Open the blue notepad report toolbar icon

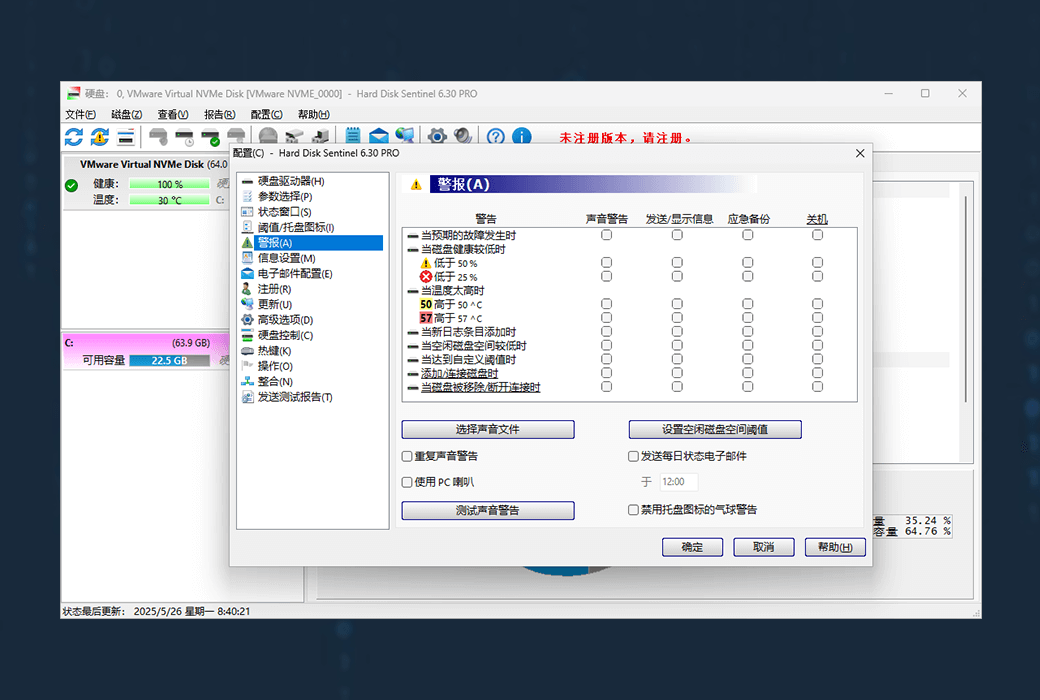(x=353, y=136)
